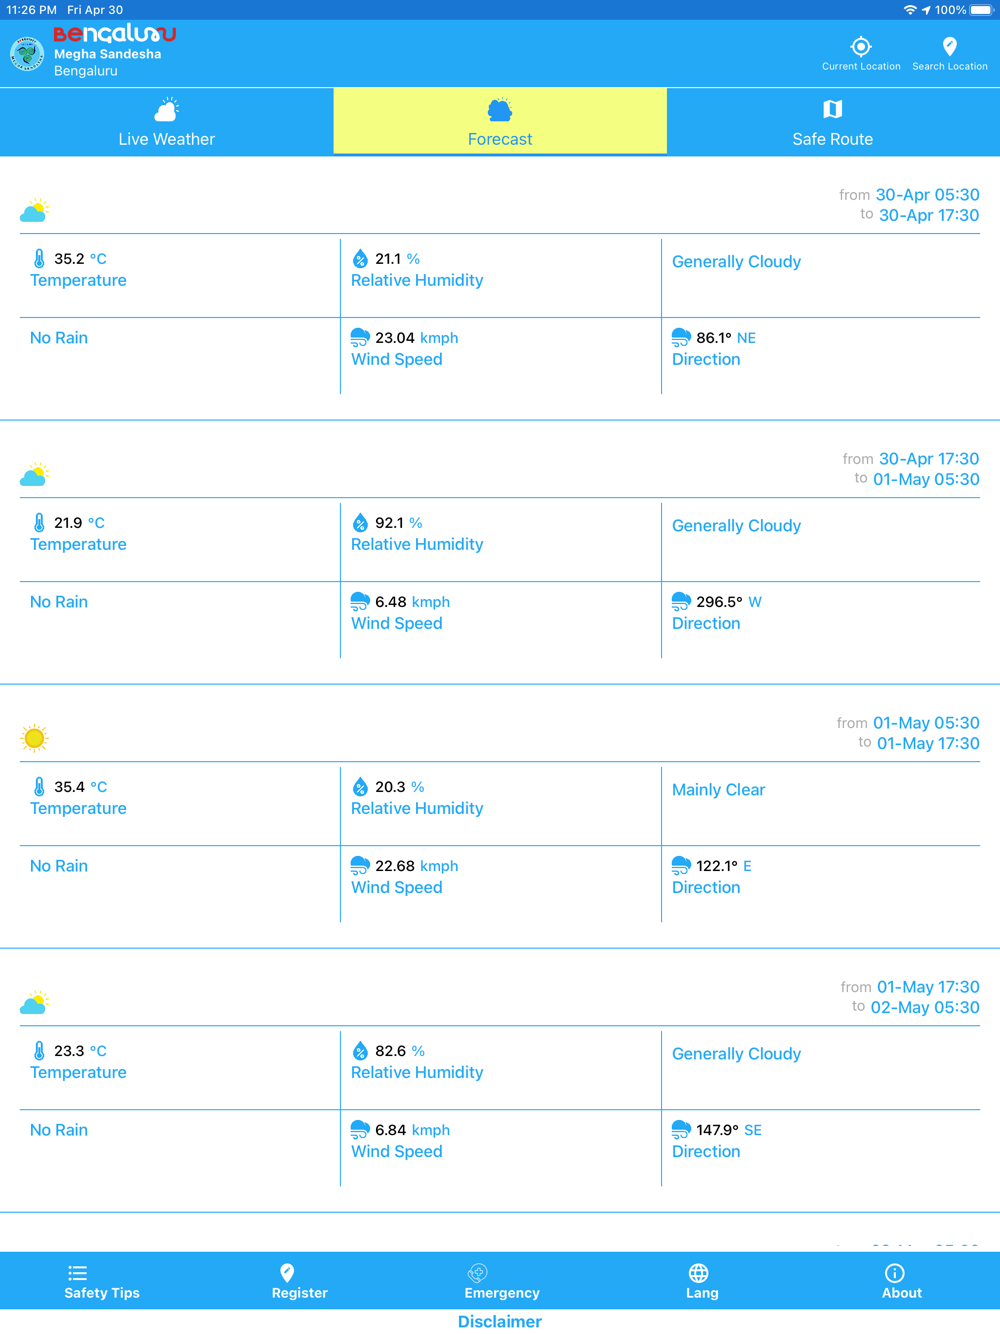Open Safety Tips list icon
This screenshot has width=1000, height=1334.
click(77, 1273)
